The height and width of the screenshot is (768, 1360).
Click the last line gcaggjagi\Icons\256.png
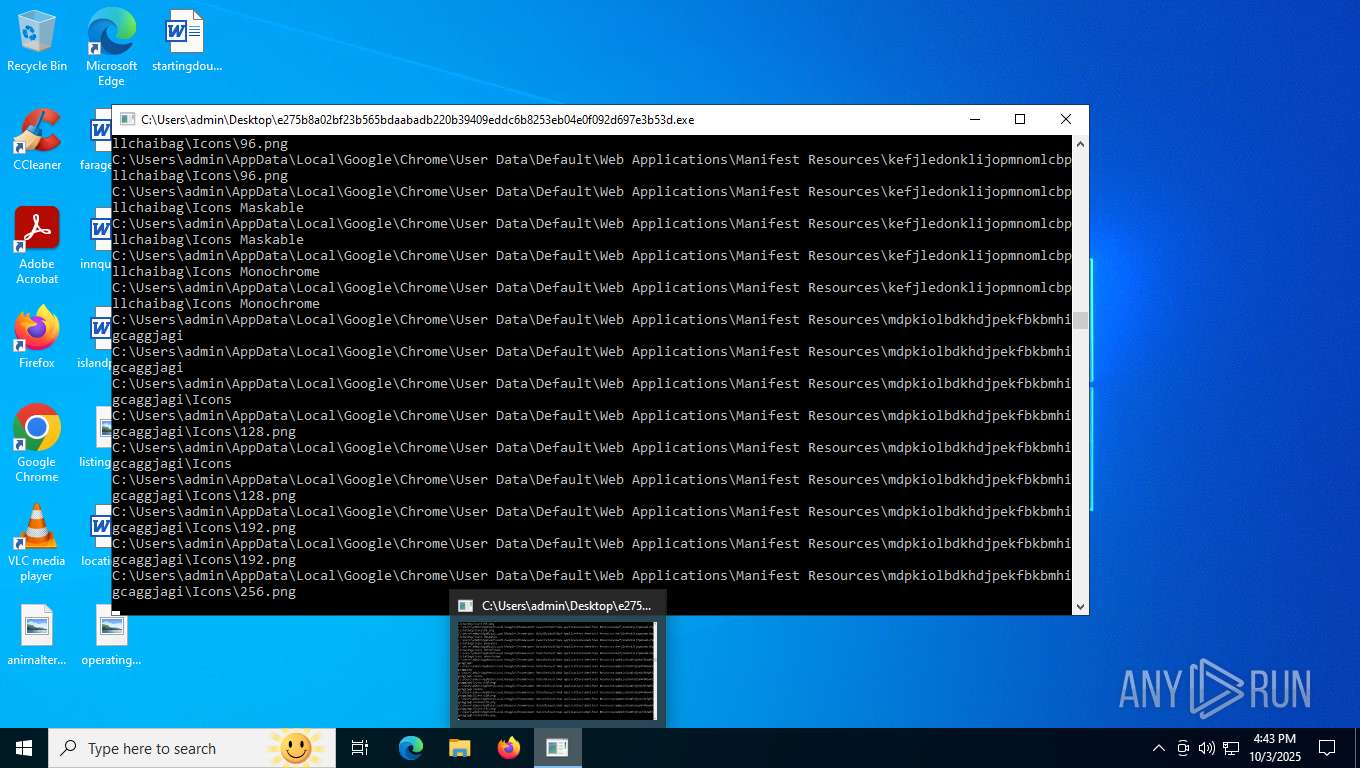tap(204, 592)
